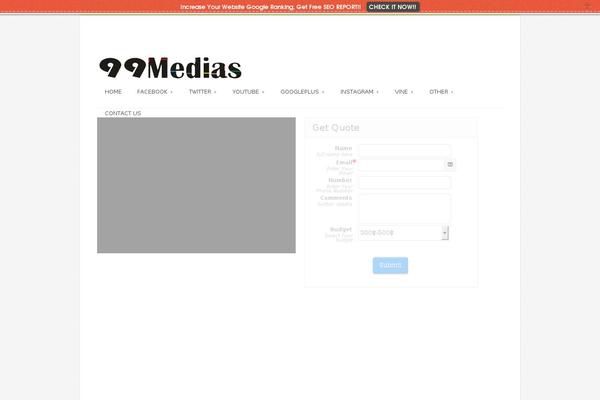Image resolution: width=600 pixels, height=400 pixels.
Task: Click the CHECK IT NOW!! button
Action: point(393,7)
